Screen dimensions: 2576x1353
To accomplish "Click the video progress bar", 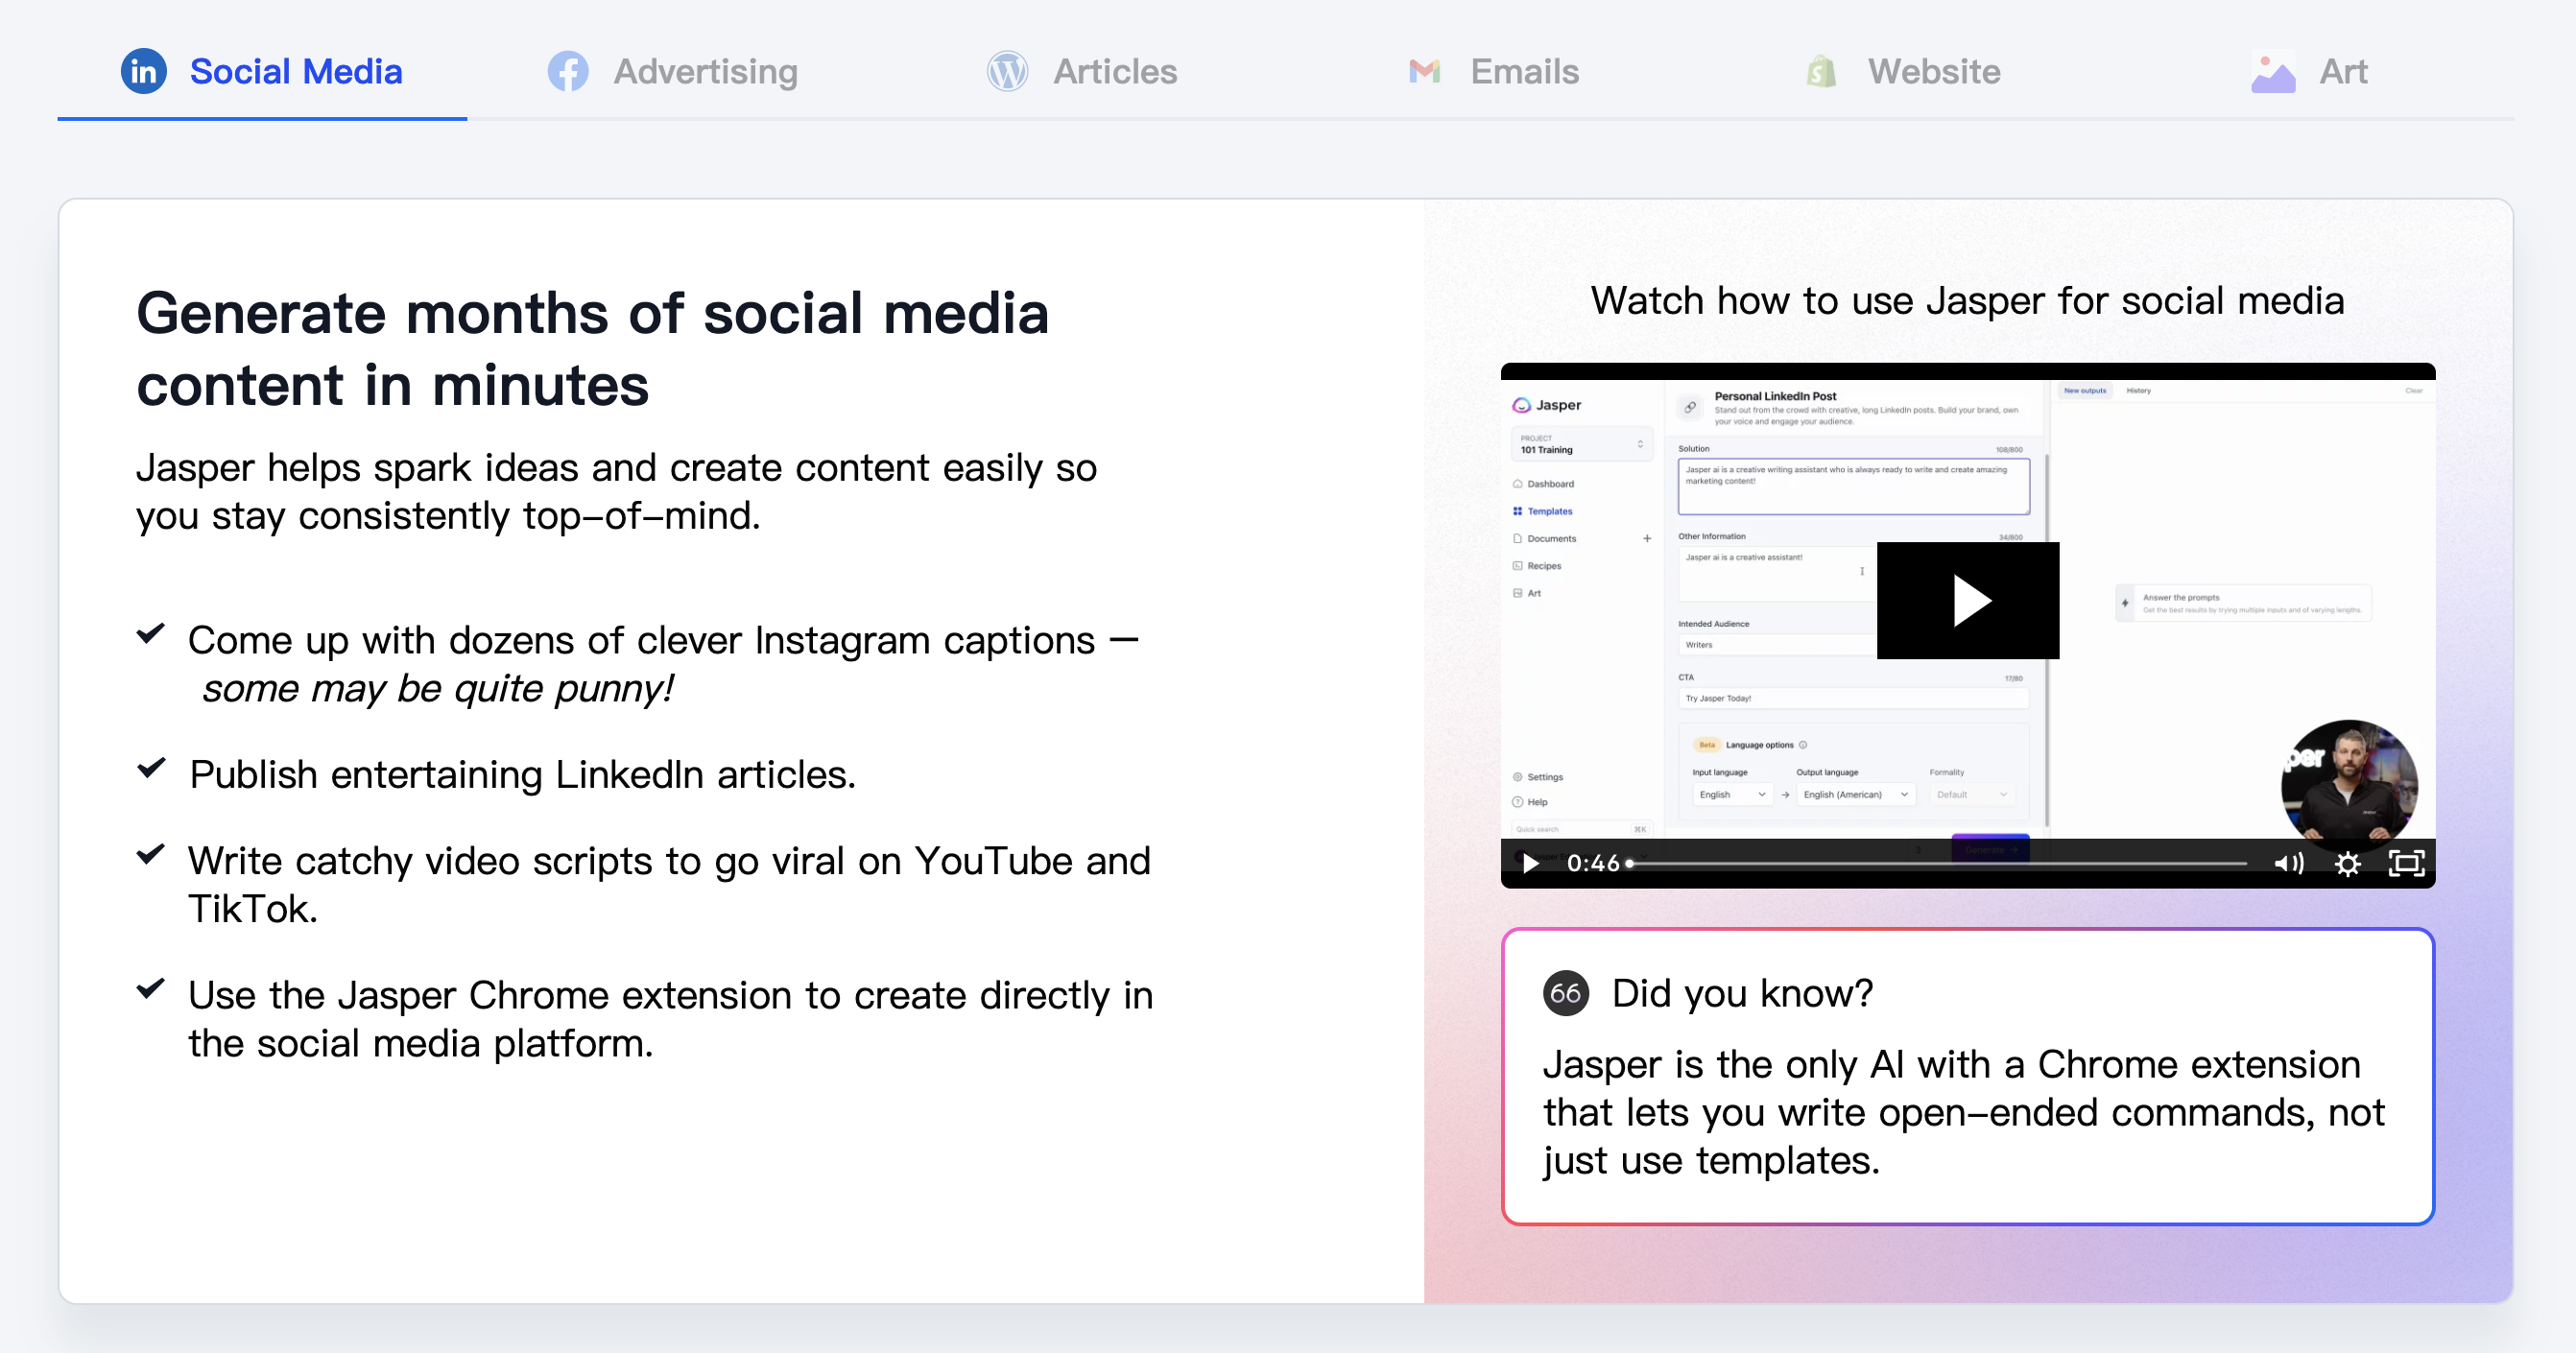I will (x=1939, y=863).
